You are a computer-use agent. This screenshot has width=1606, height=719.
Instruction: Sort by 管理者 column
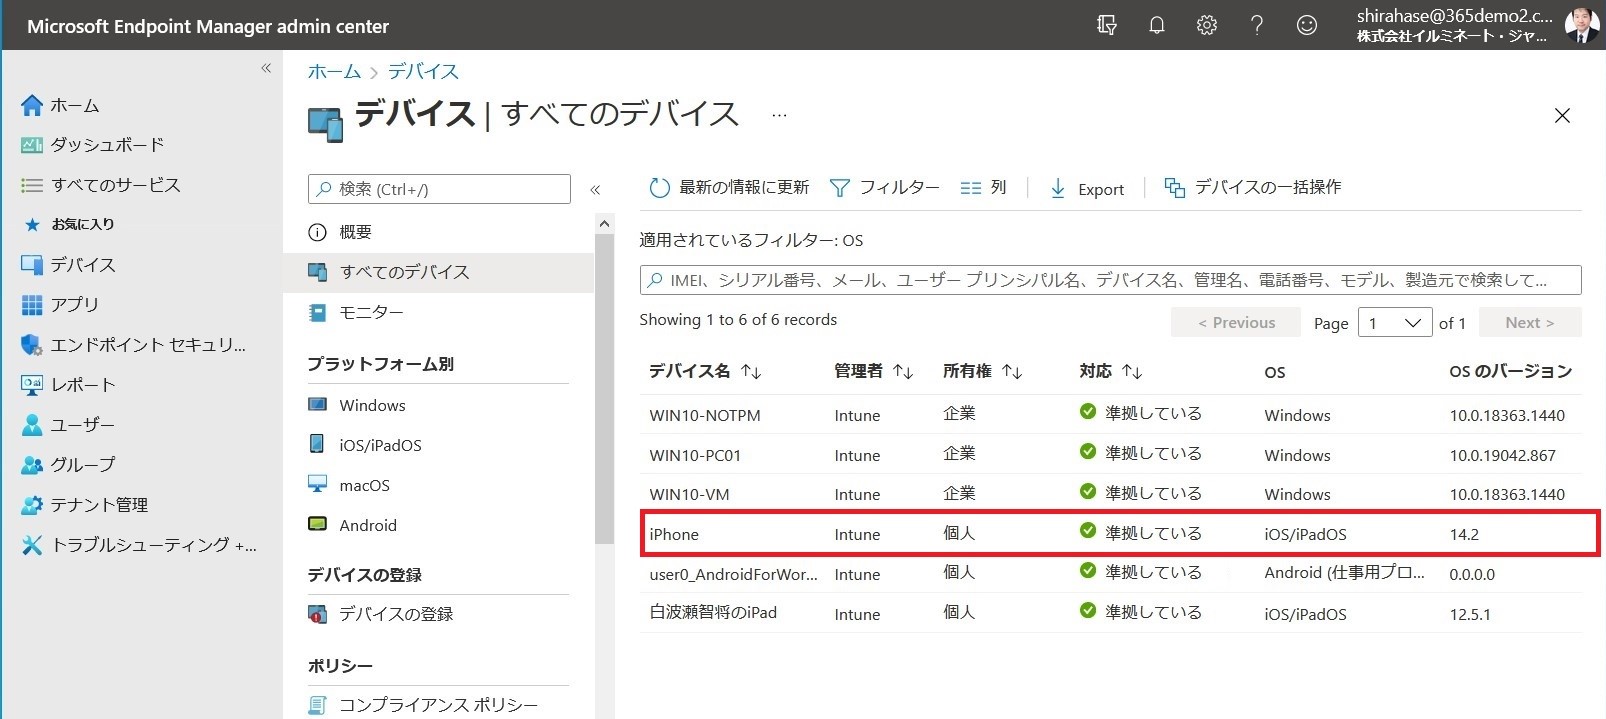click(874, 371)
